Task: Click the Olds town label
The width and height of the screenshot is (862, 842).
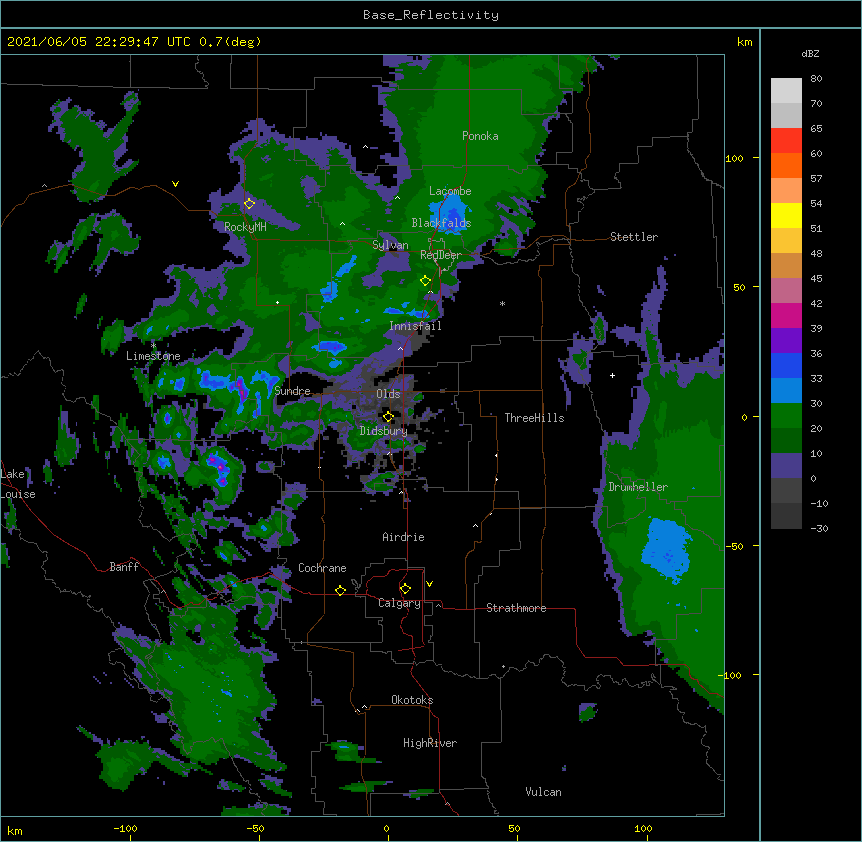Action: pos(388,394)
